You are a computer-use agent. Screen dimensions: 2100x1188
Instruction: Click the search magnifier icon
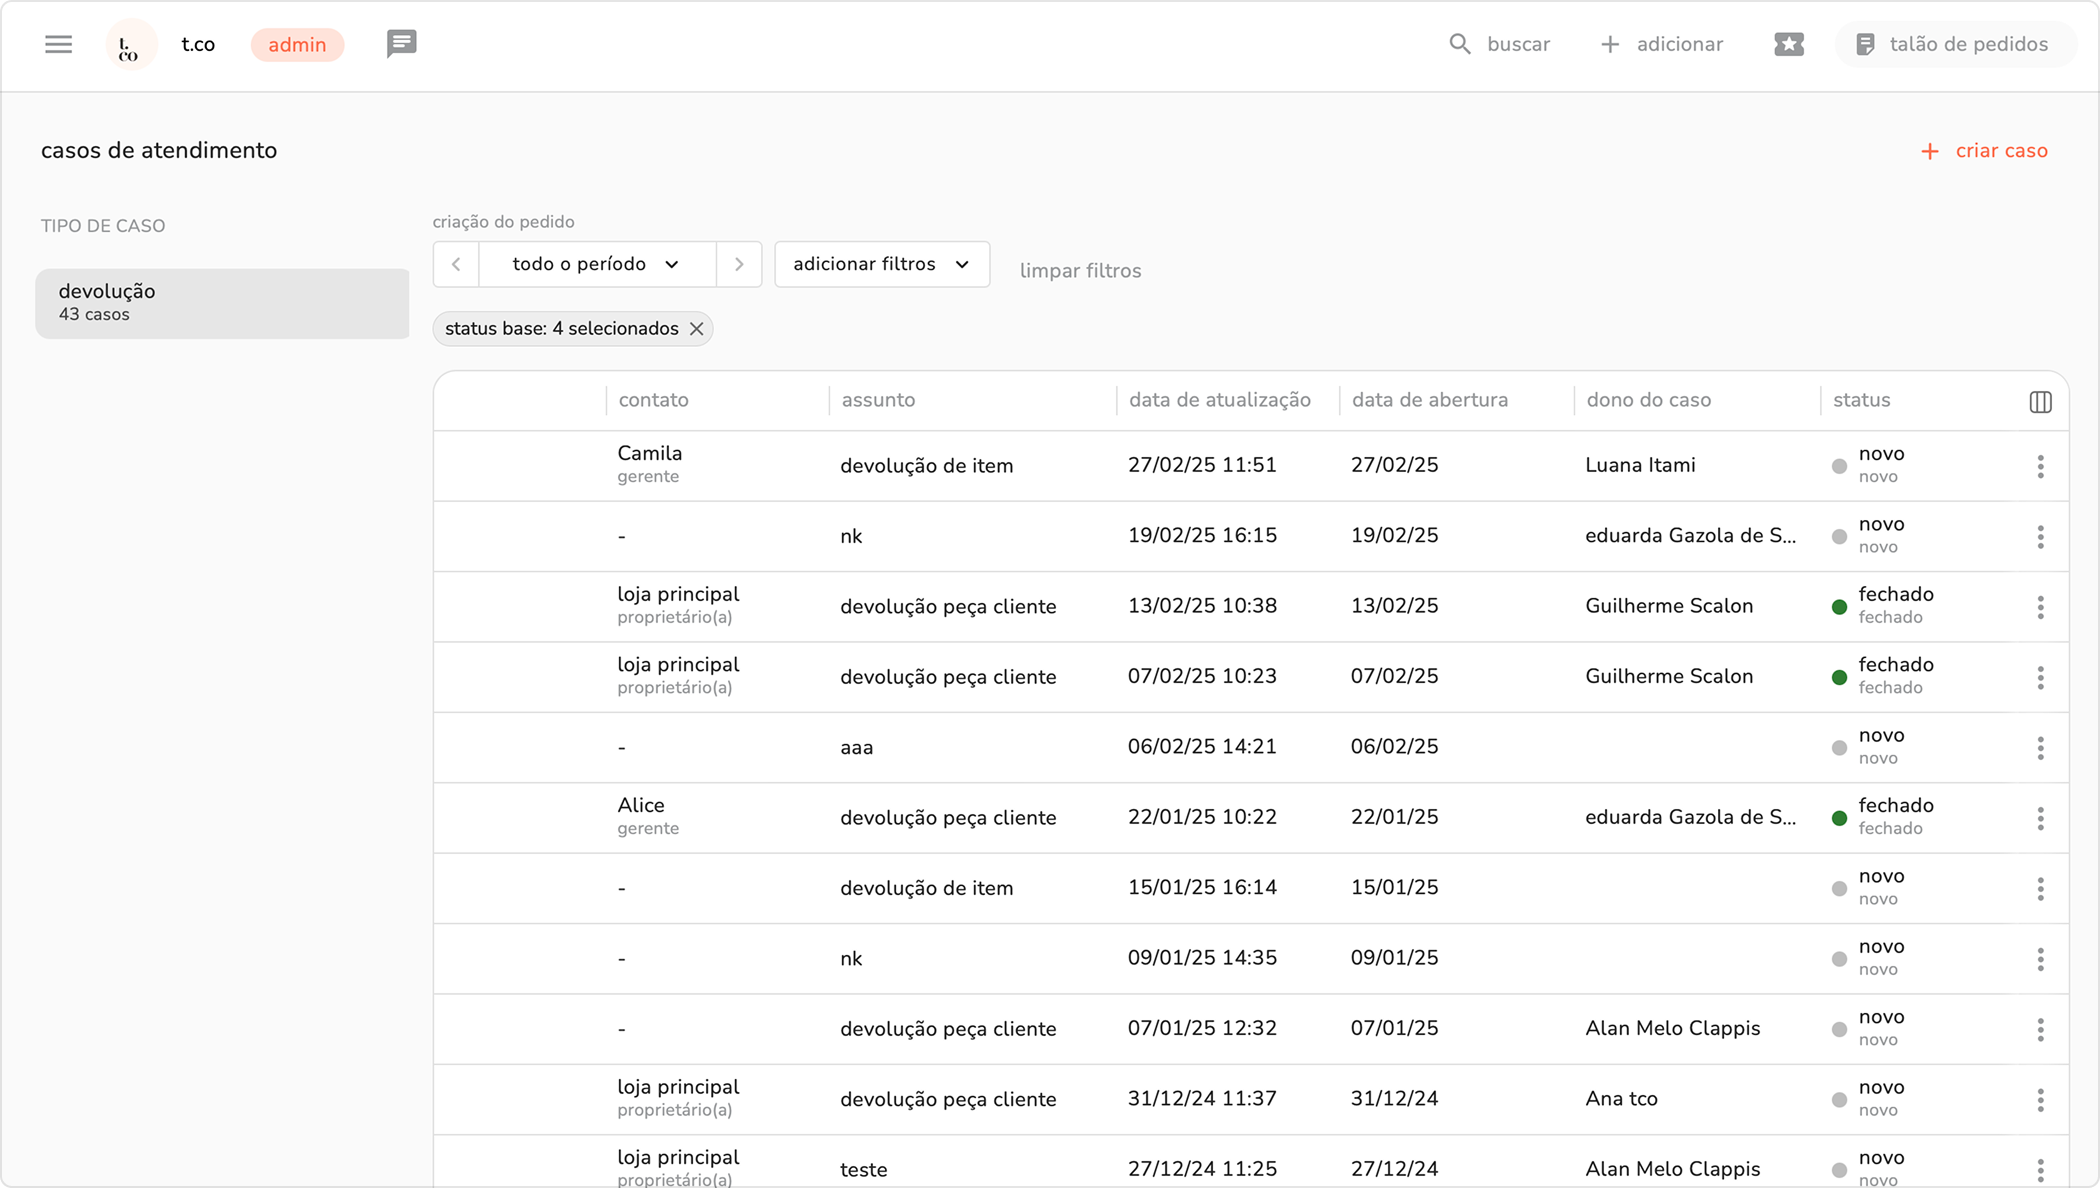tap(1460, 44)
